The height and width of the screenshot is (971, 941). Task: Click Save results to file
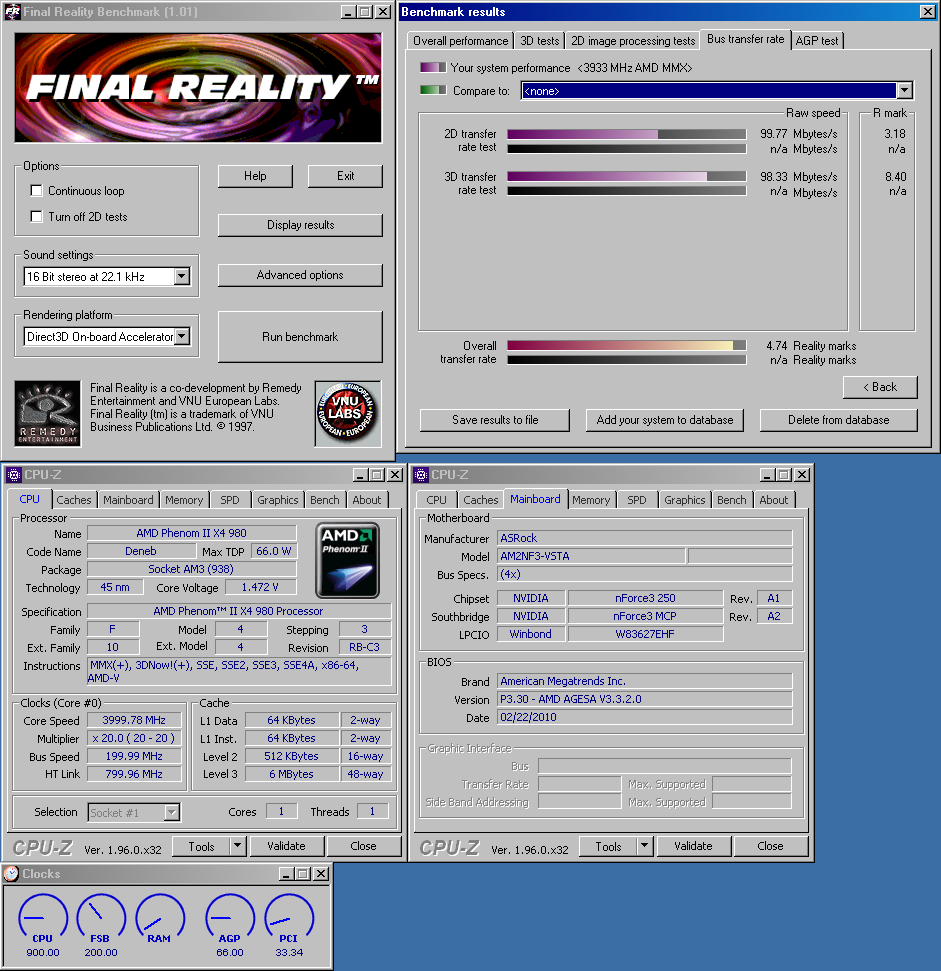[x=495, y=420]
